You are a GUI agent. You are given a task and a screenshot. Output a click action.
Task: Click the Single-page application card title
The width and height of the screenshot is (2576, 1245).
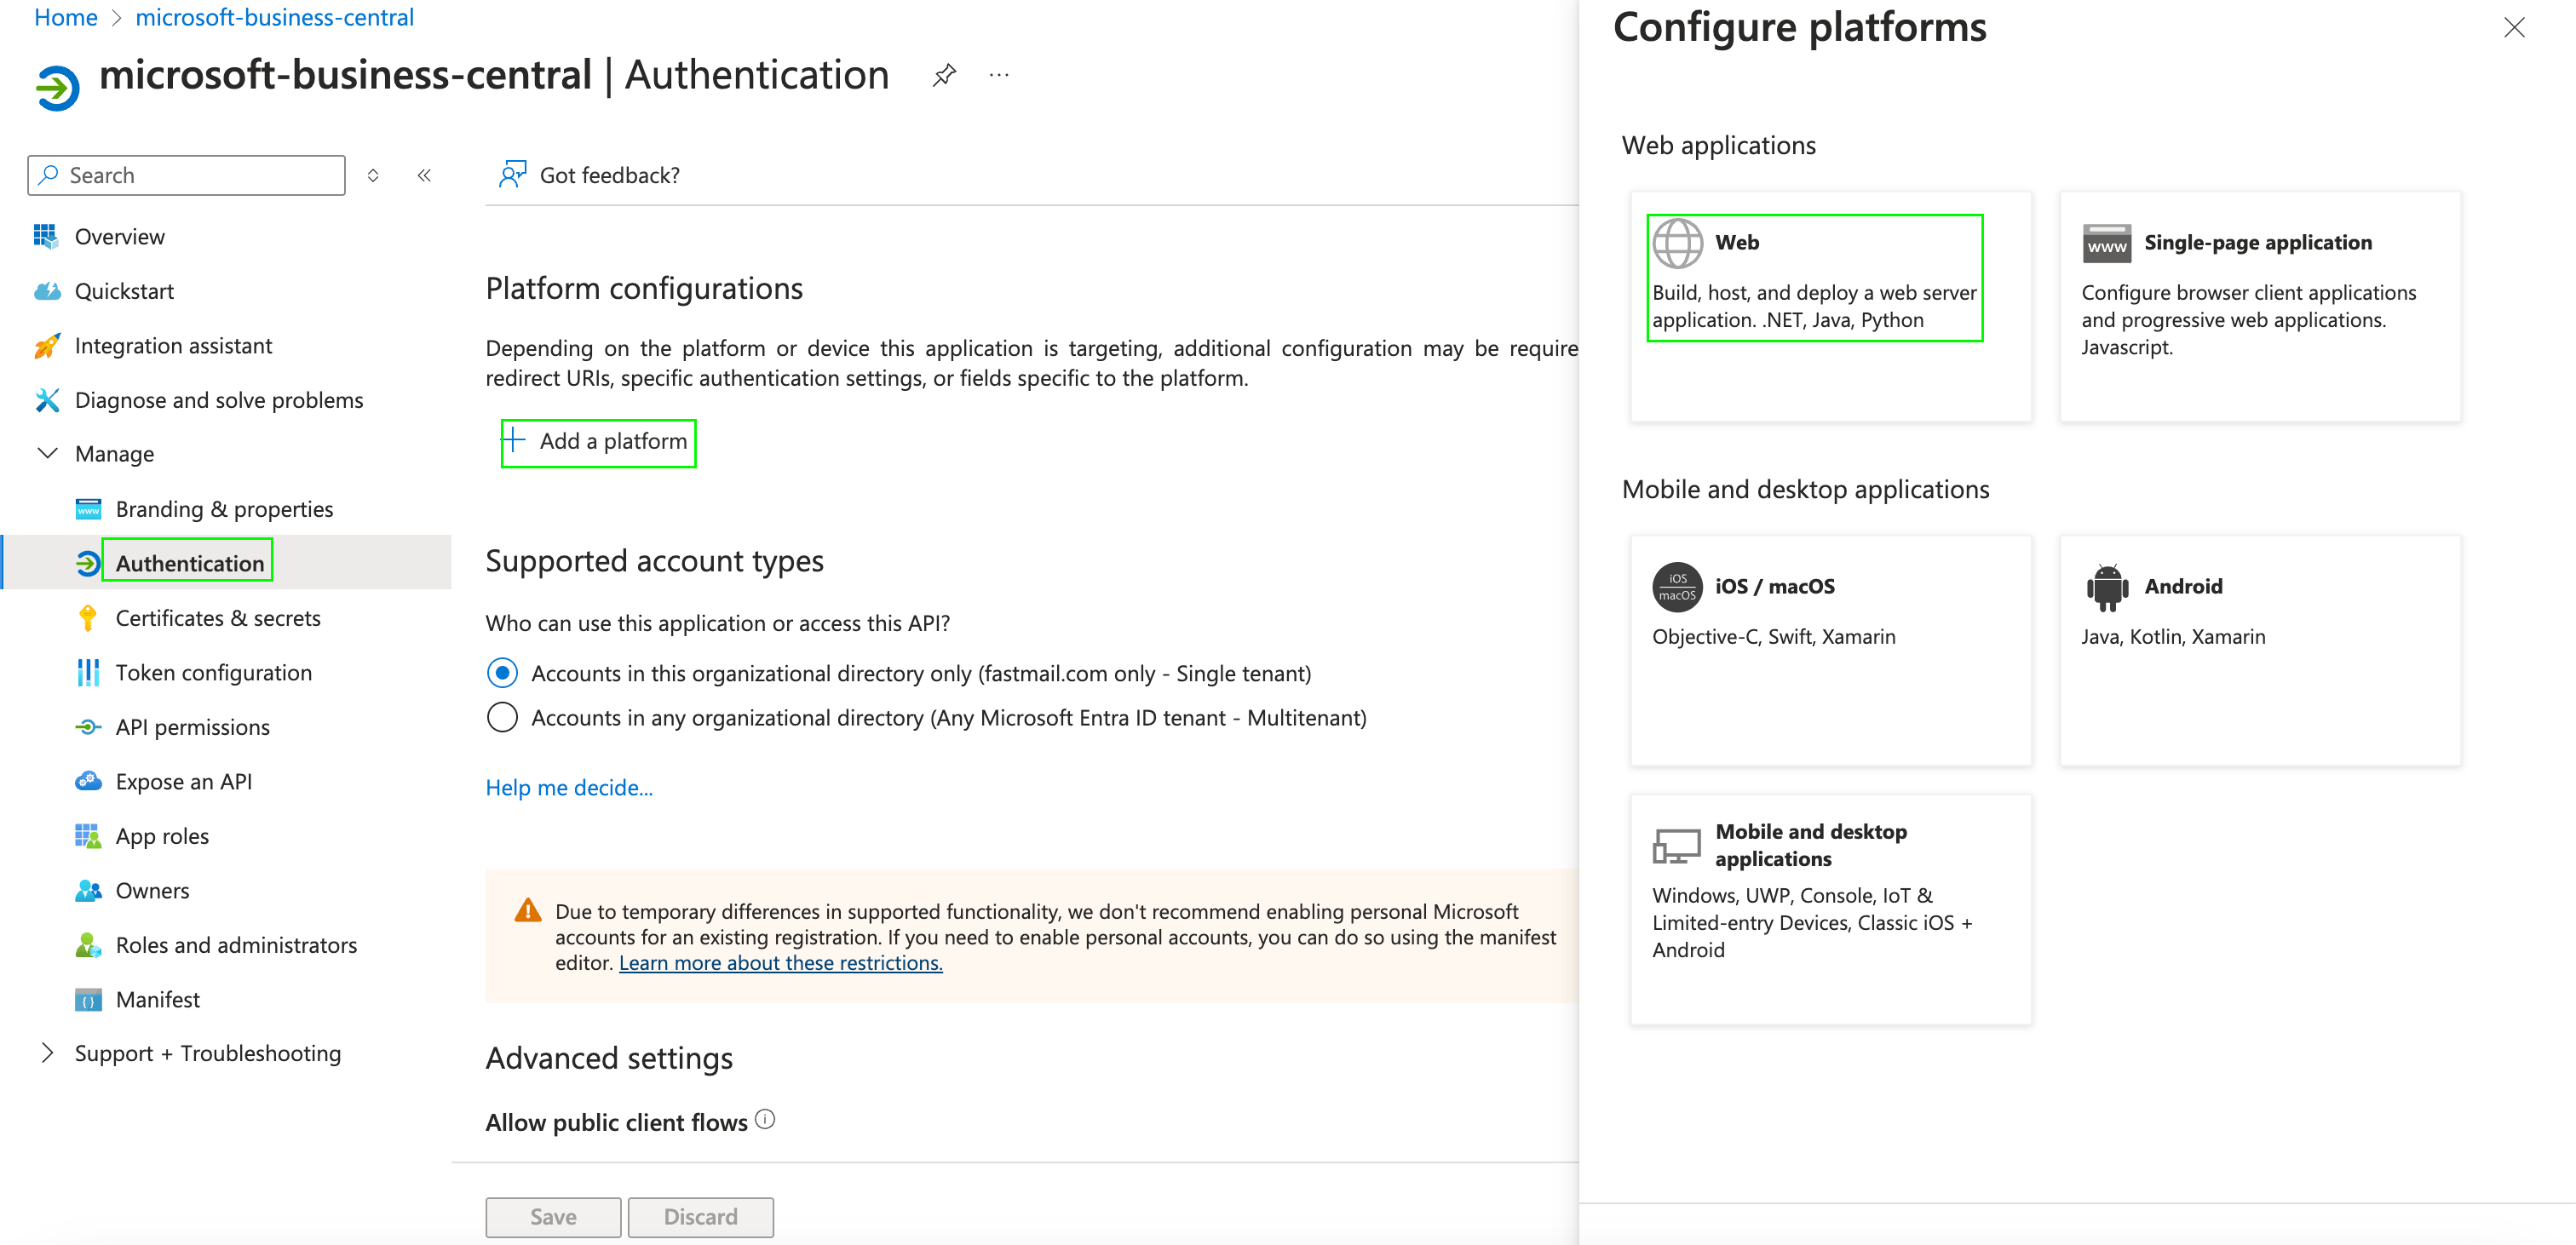2257,243
